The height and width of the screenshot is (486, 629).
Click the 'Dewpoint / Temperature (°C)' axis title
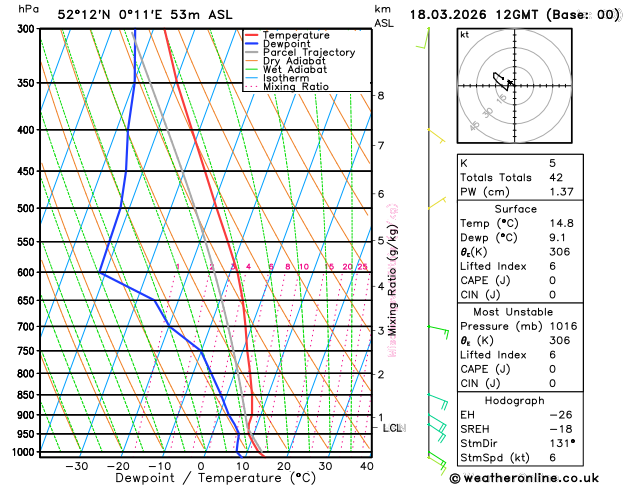click(215, 478)
